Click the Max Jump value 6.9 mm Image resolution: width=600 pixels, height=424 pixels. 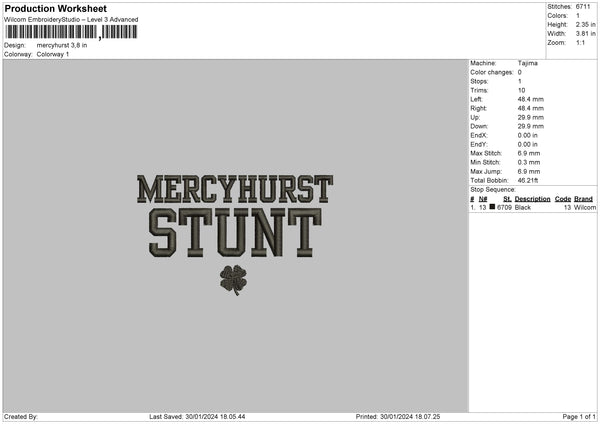coord(529,172)
